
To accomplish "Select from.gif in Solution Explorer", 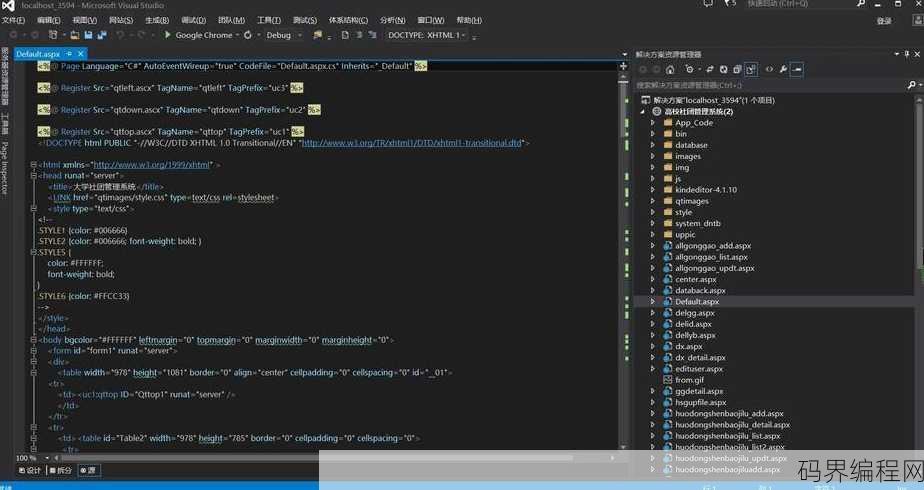I will coord(689,380).
